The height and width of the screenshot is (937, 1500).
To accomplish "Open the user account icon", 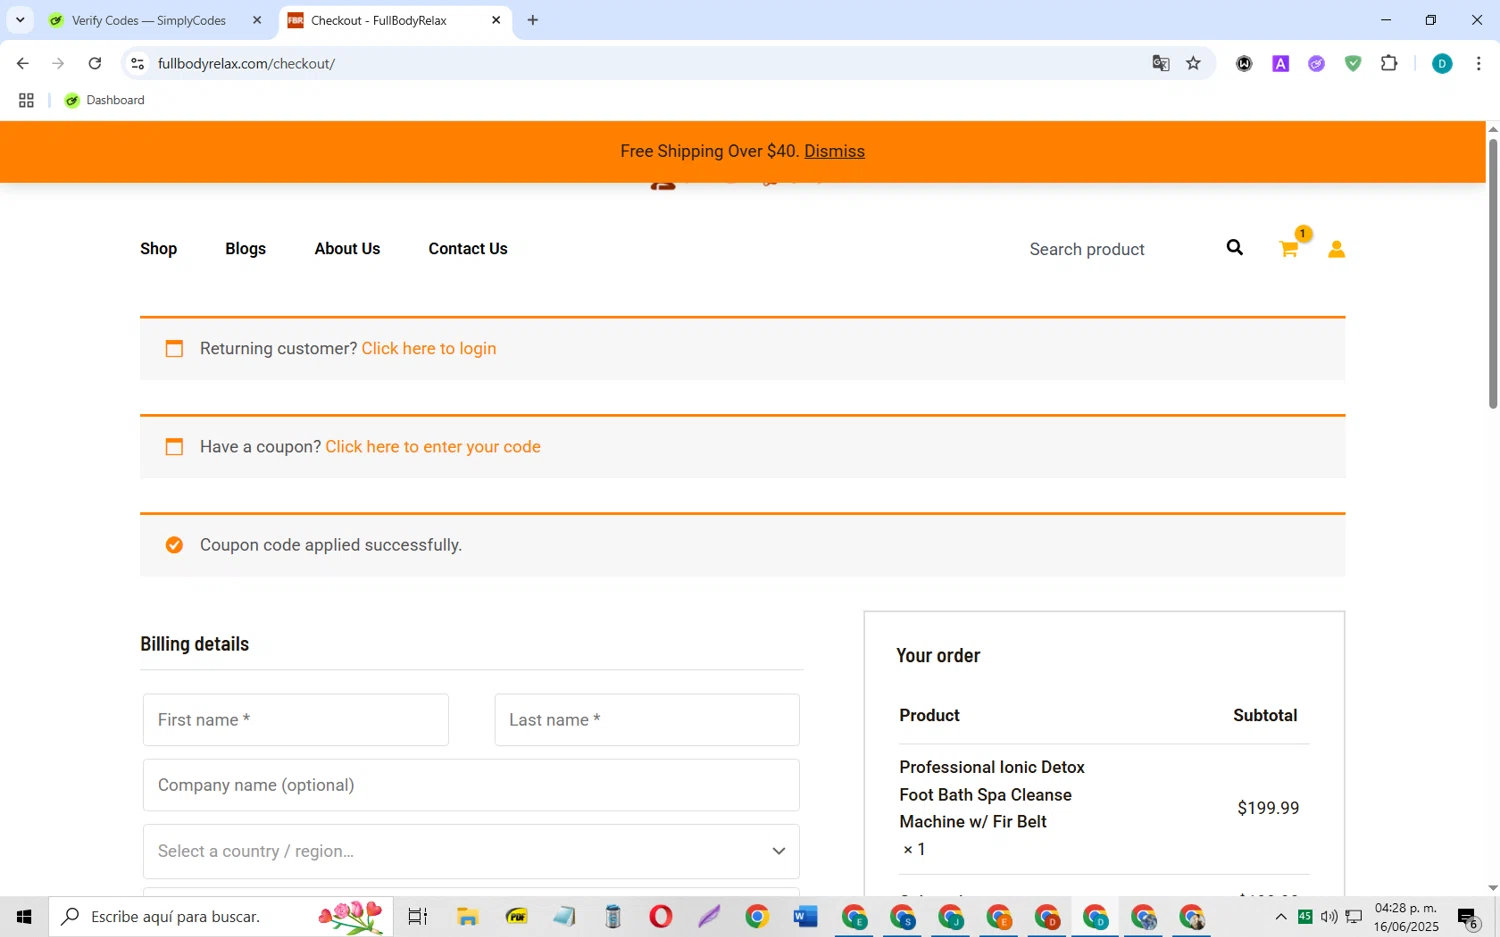I will tap(1336, 249).
